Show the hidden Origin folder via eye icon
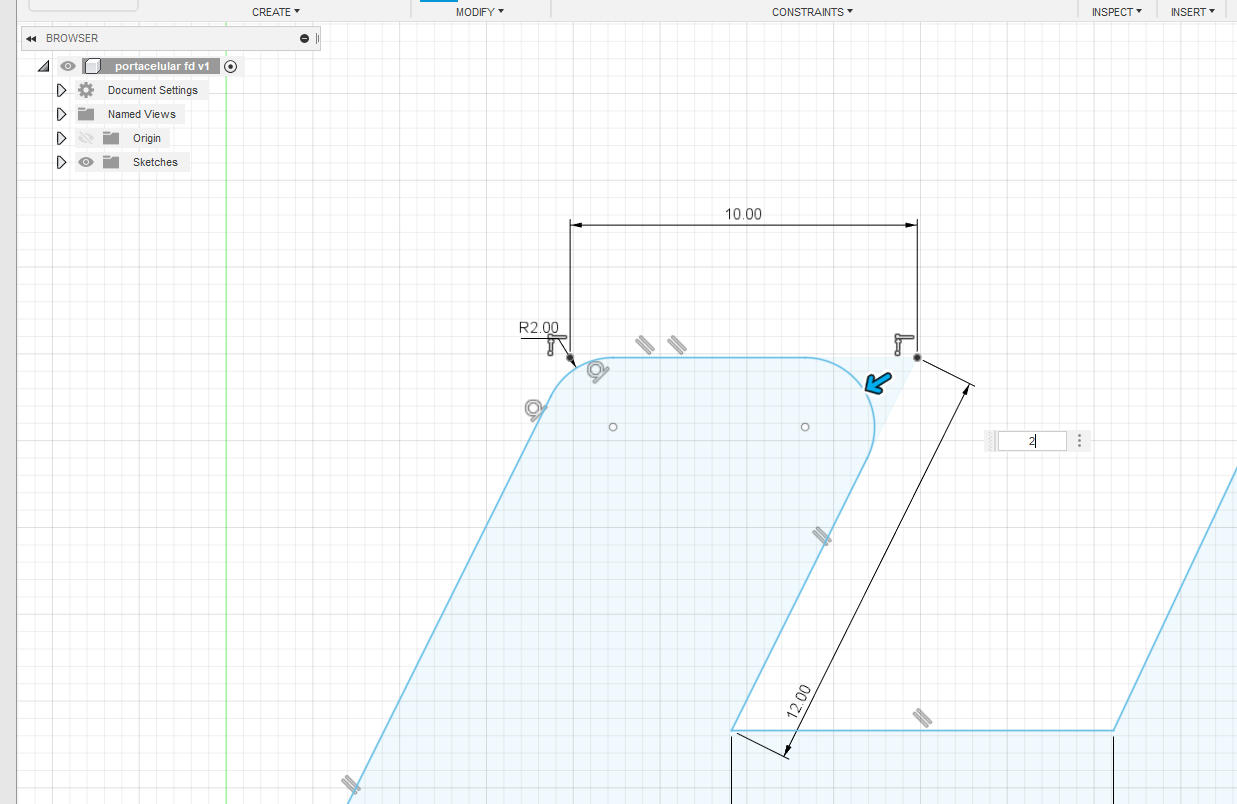 (86, 138)
